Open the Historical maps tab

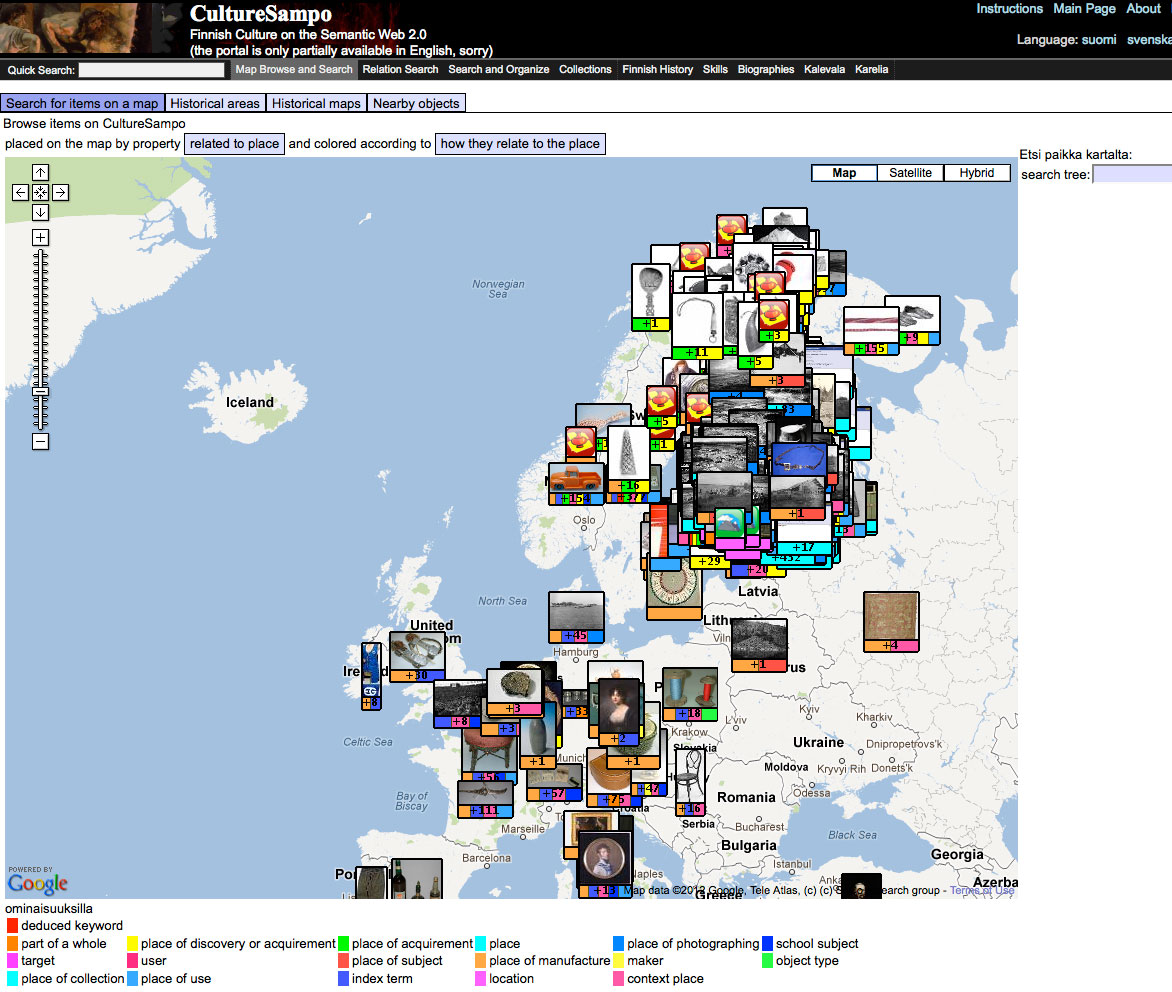tap(316, 103)
